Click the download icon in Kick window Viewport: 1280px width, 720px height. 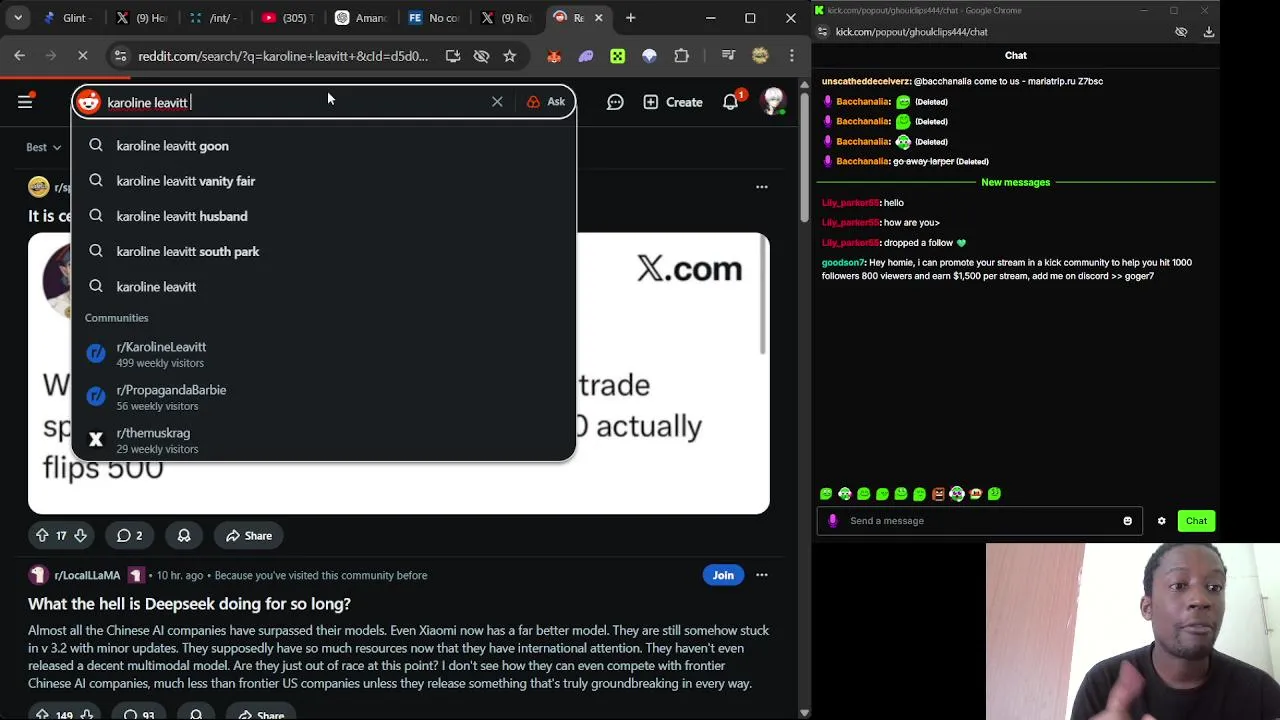tap(1209, 32)
